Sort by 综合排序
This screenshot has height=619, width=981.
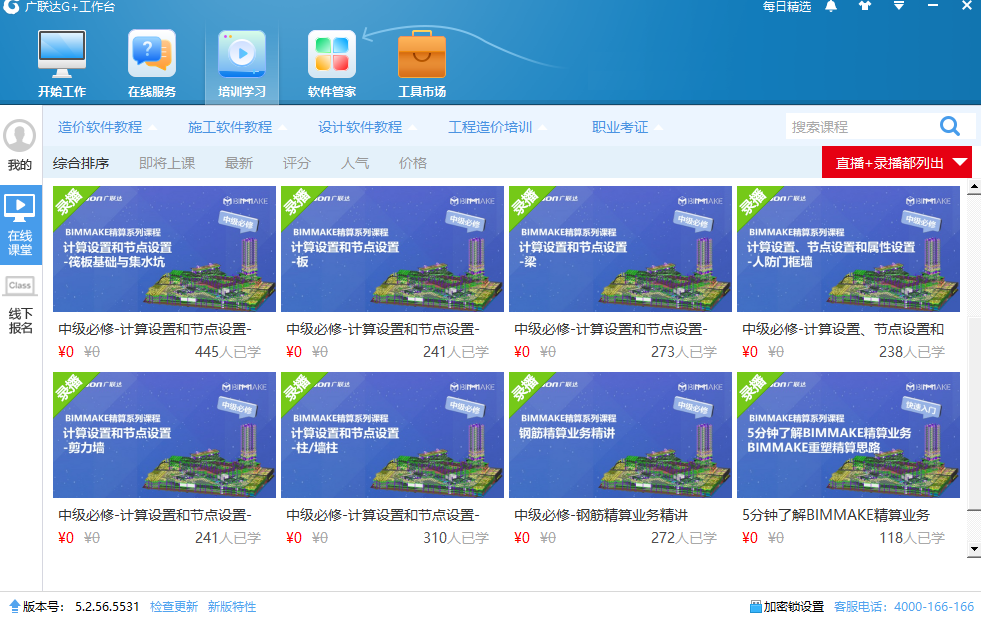pos(81,163)
